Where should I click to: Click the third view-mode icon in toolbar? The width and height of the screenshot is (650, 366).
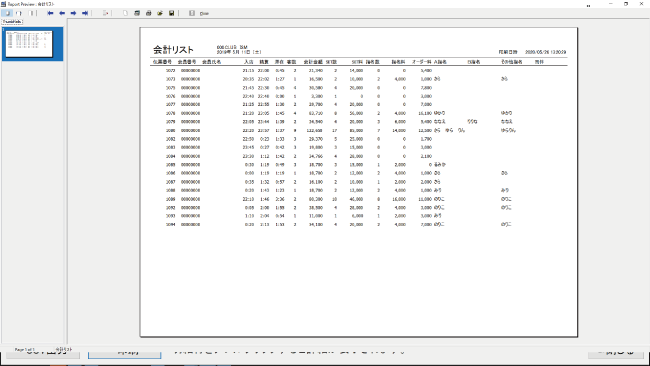[x=32, y=13]
